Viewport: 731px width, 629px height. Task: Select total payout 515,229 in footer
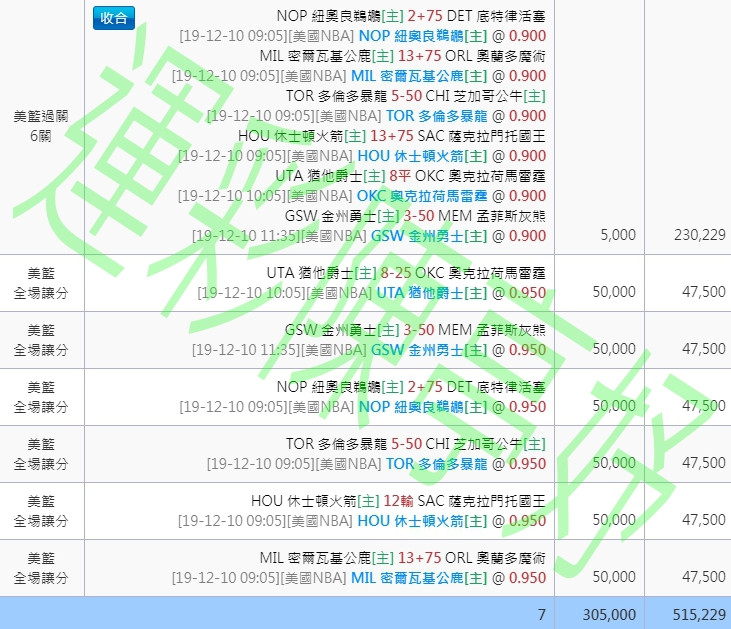(699, 615)
